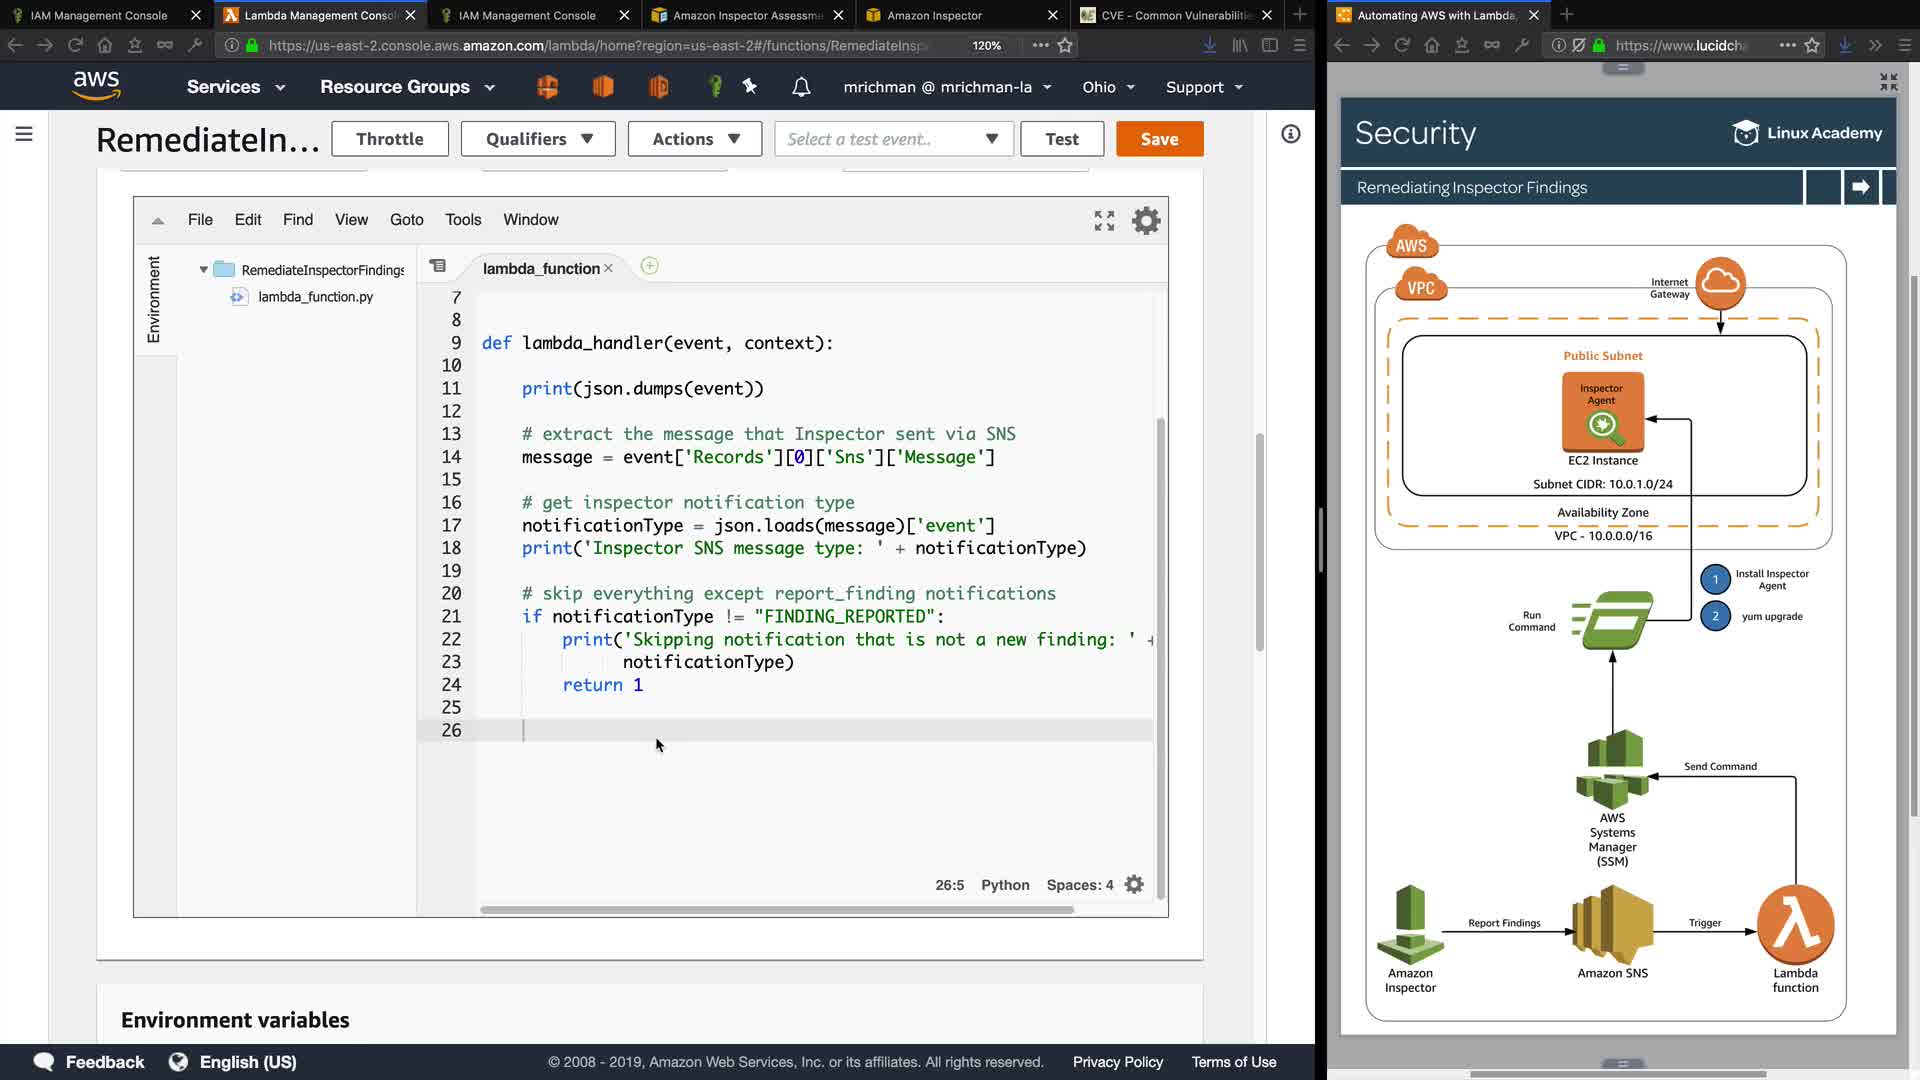Click the orange Save button
Viewport: 1920px width, 1080px height.
click(1159, 139)
